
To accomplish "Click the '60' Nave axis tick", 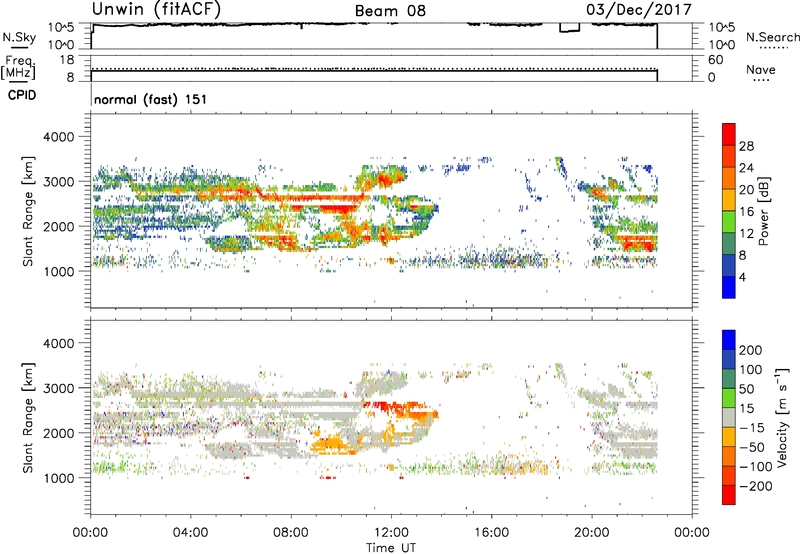I will pyautogui.click(x=715, y=60).
